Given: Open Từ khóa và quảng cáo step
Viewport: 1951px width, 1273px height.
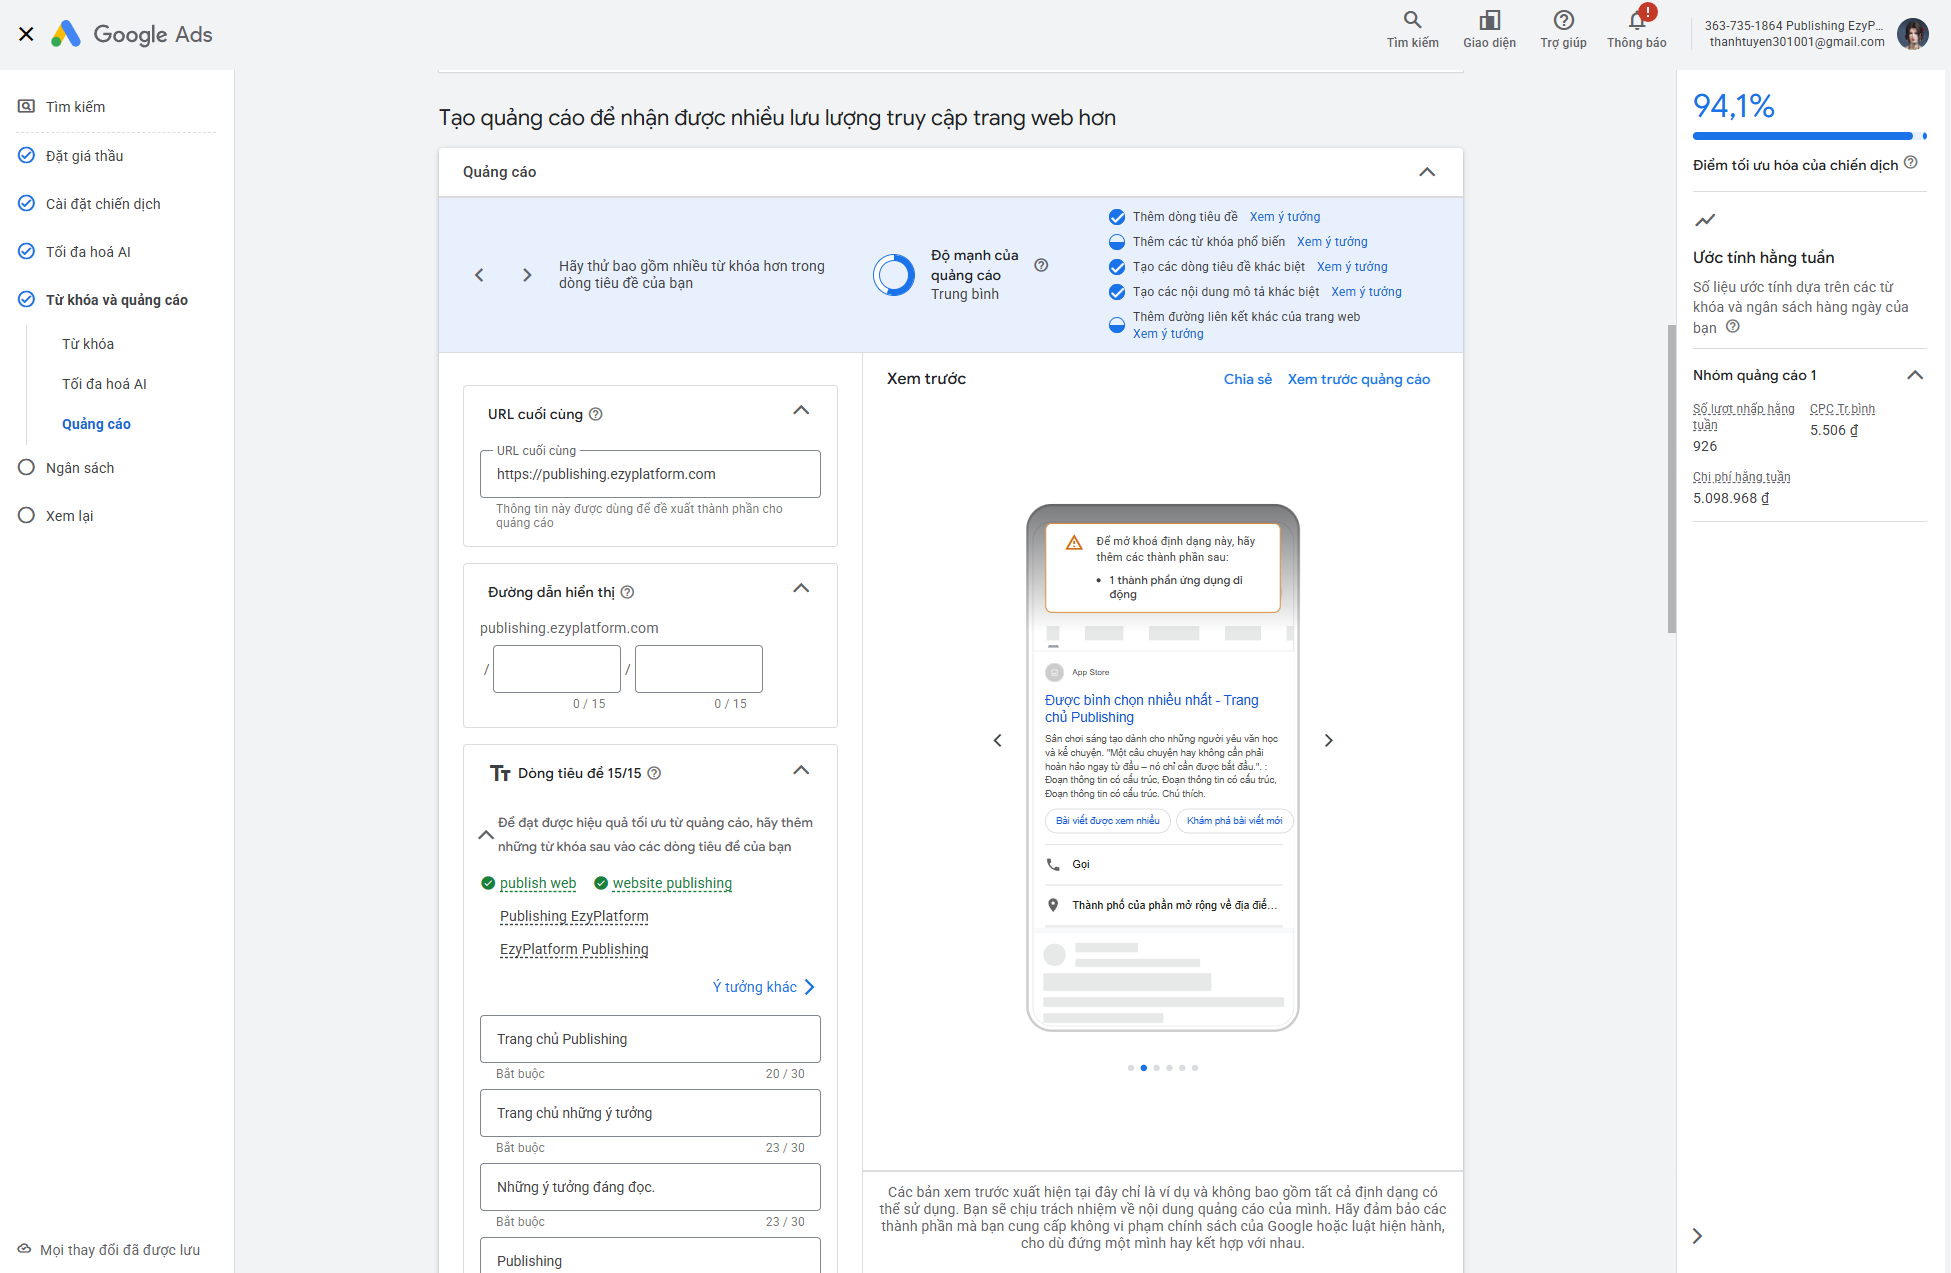Looking at the screenshot, I should 116,299.
